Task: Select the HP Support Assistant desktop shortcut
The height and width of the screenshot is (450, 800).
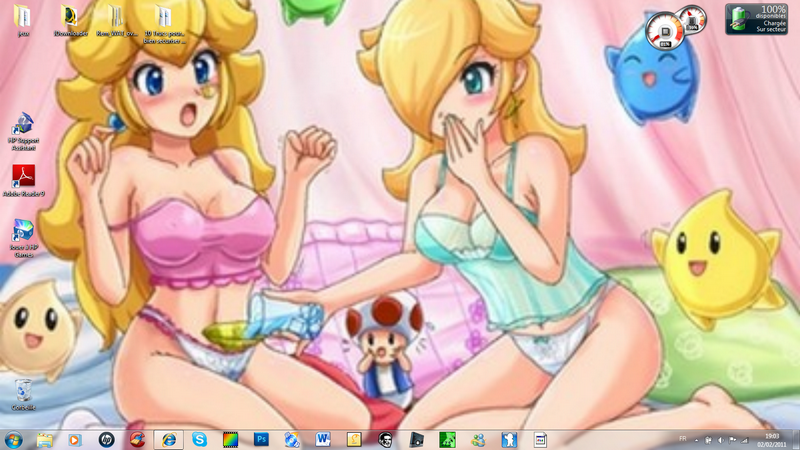Action: 23,132
